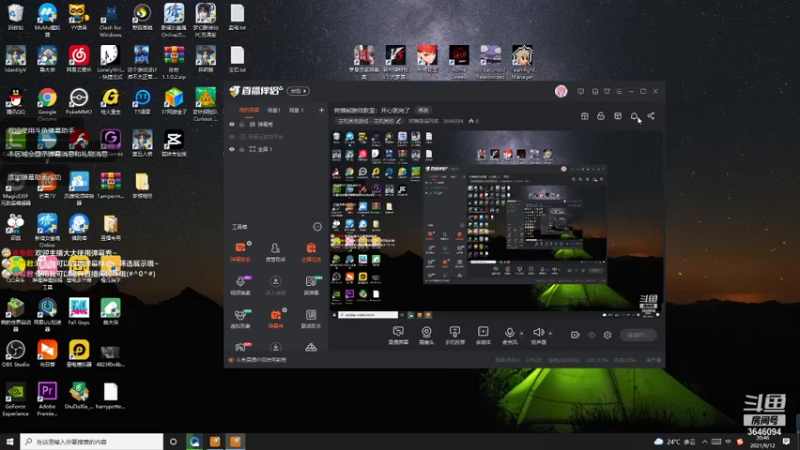Image resolution: width=800 pixels, height=450 pixels.
Task: Open 弹幕助手 settings via its small gear
Action: (x=249, y=243)
